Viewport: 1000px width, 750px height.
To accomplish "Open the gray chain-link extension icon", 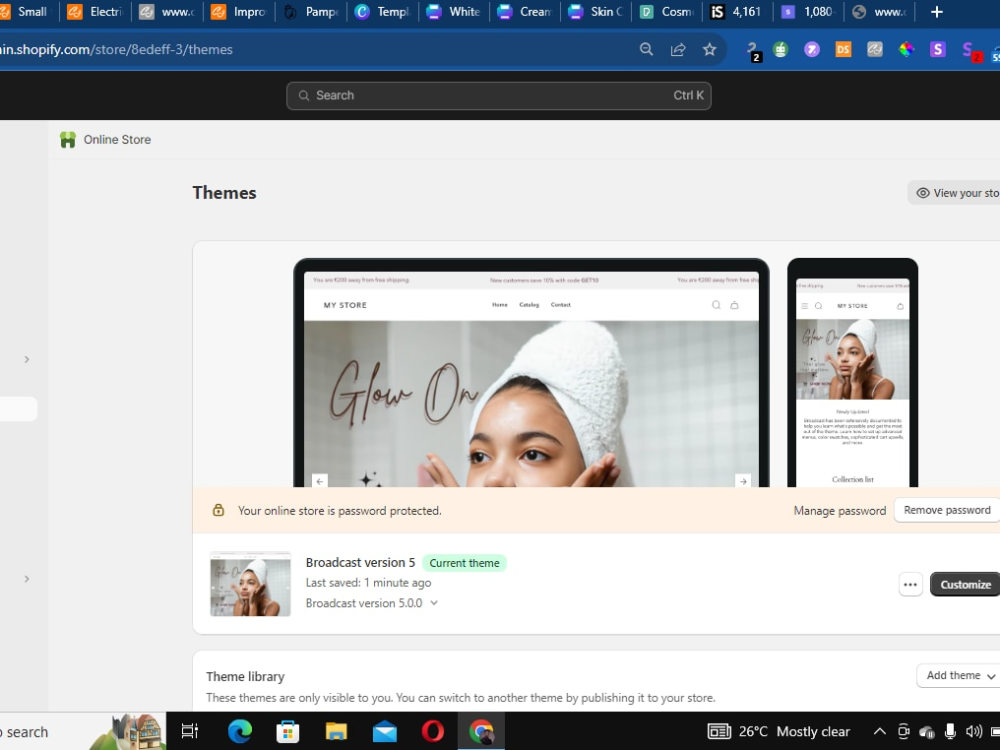I will (x=875, y=49).
